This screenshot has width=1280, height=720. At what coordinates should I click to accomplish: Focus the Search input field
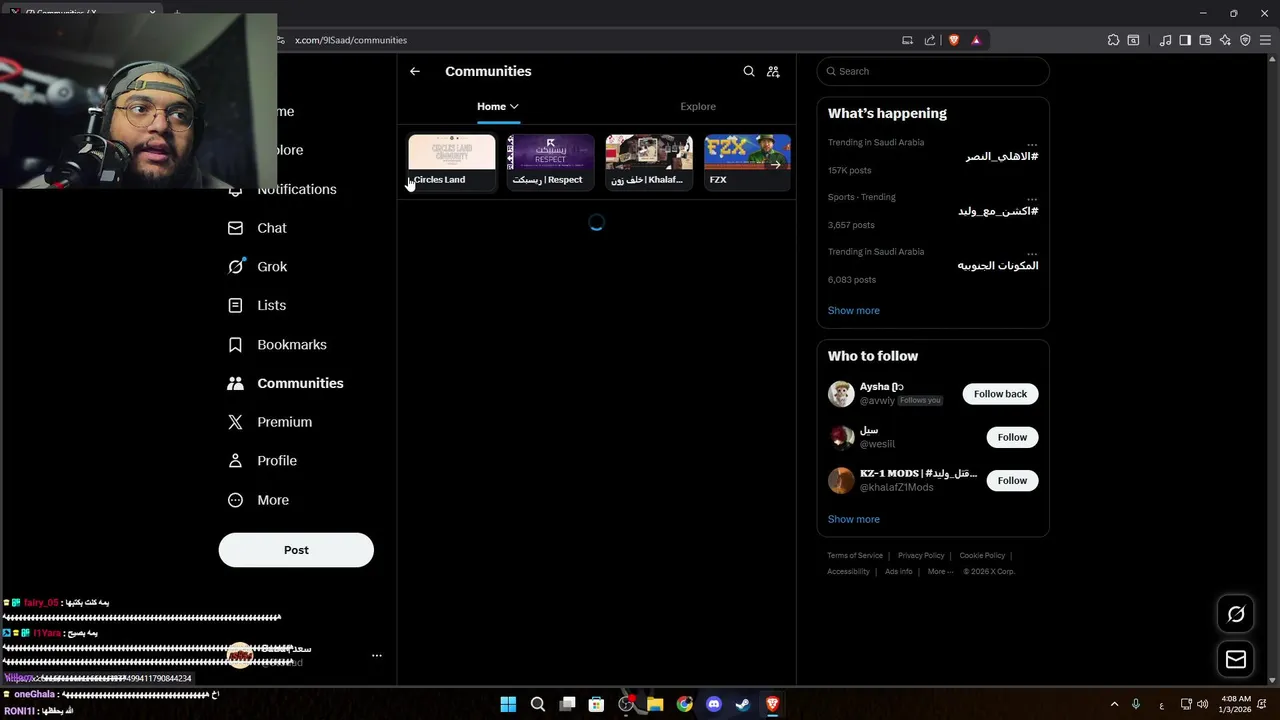pyautogui.click(x=933, y=71)
